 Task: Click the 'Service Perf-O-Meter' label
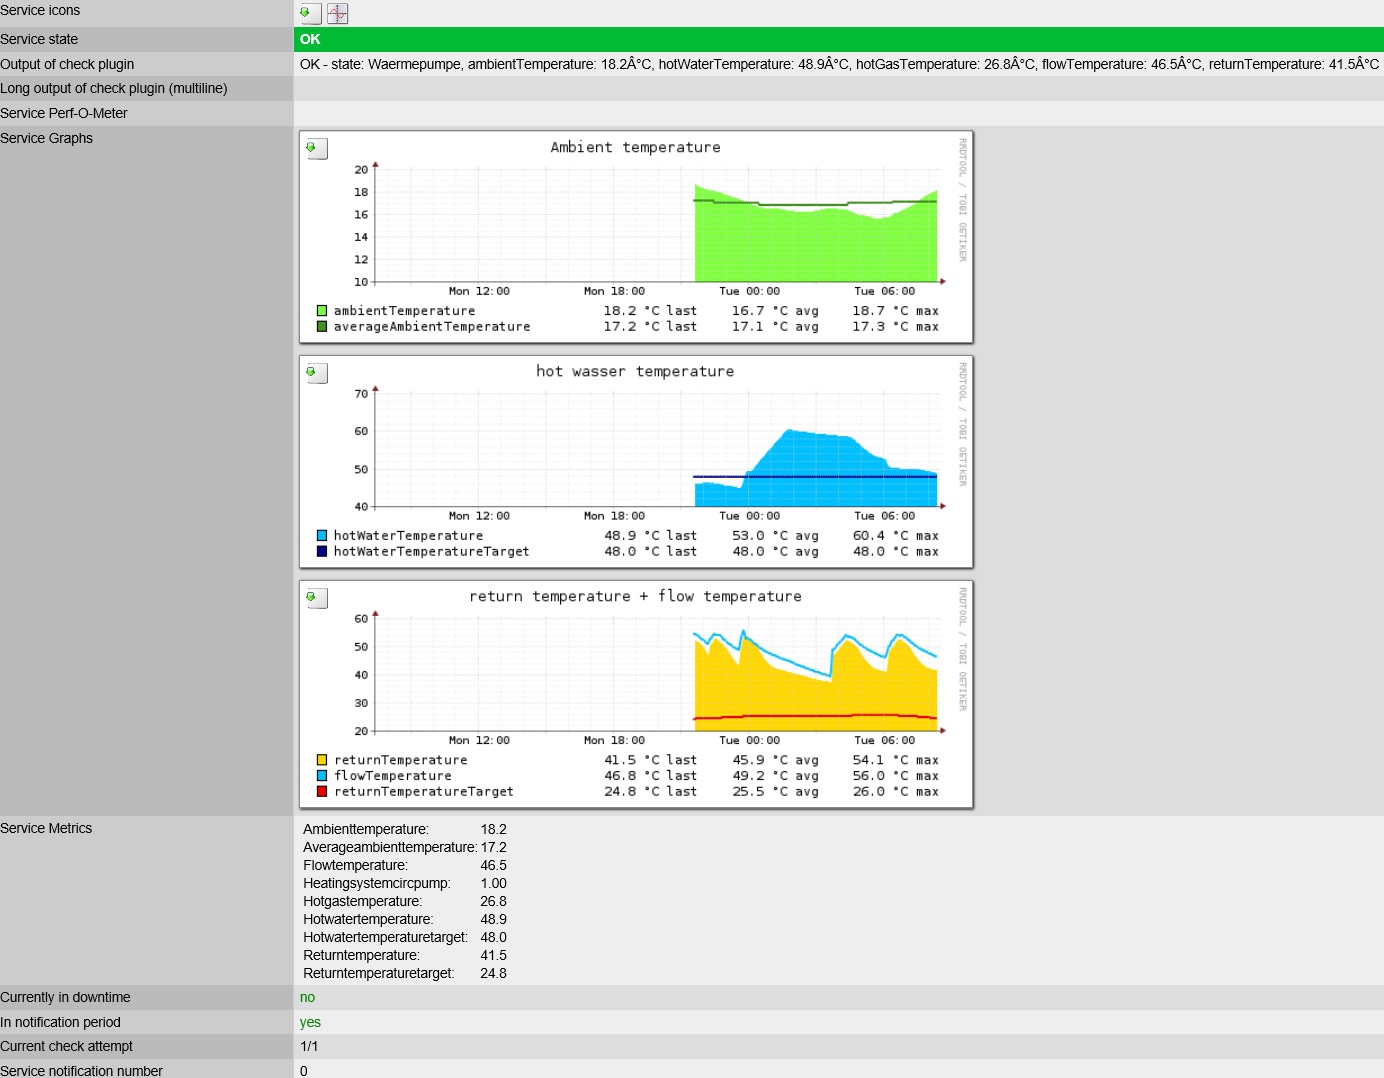click(x=64, y=113)
